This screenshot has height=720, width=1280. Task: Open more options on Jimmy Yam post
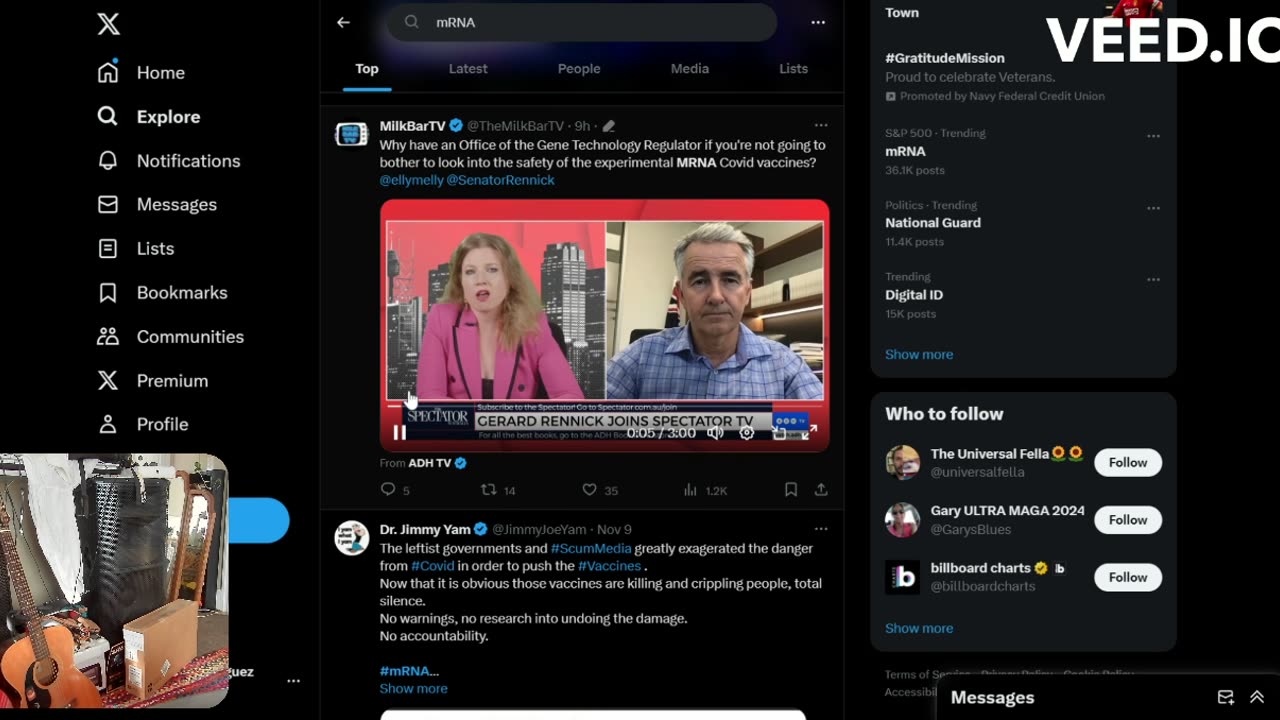click(x=821, y=528)
